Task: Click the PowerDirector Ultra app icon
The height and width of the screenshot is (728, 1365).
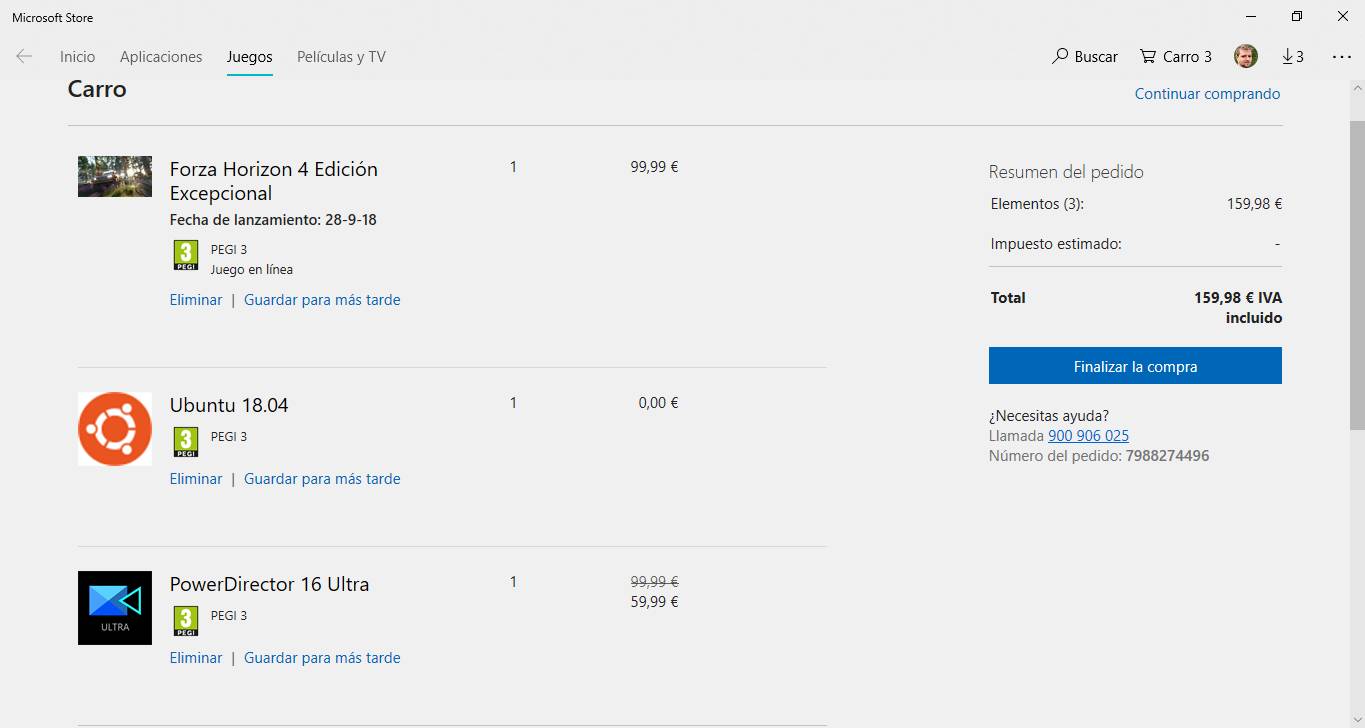Action: tap(115, 608)
